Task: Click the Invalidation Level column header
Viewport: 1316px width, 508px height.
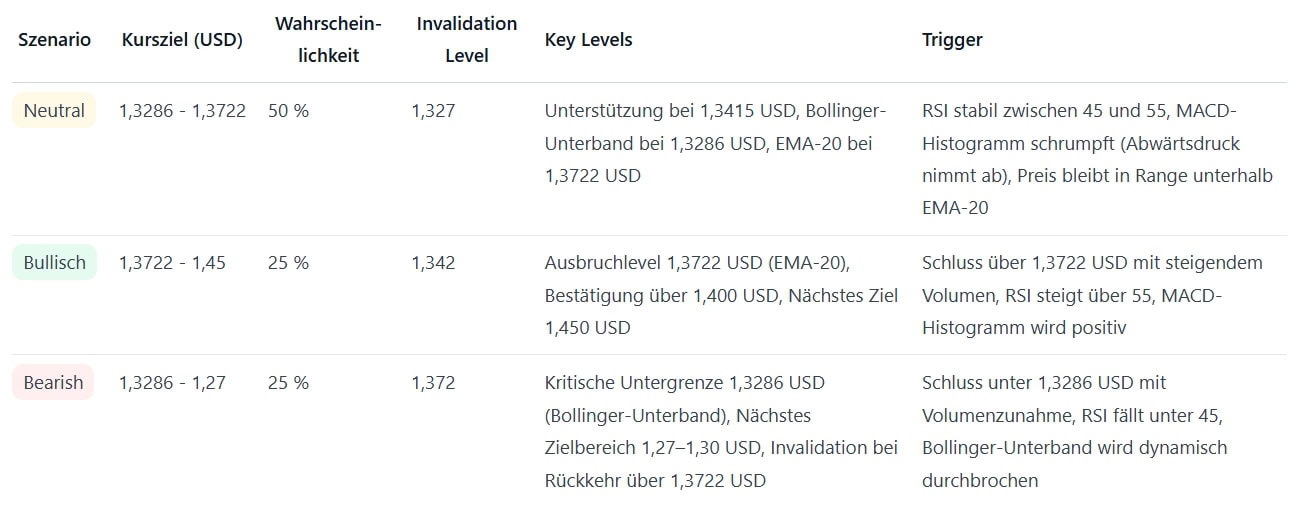Action: coord(466,39)
